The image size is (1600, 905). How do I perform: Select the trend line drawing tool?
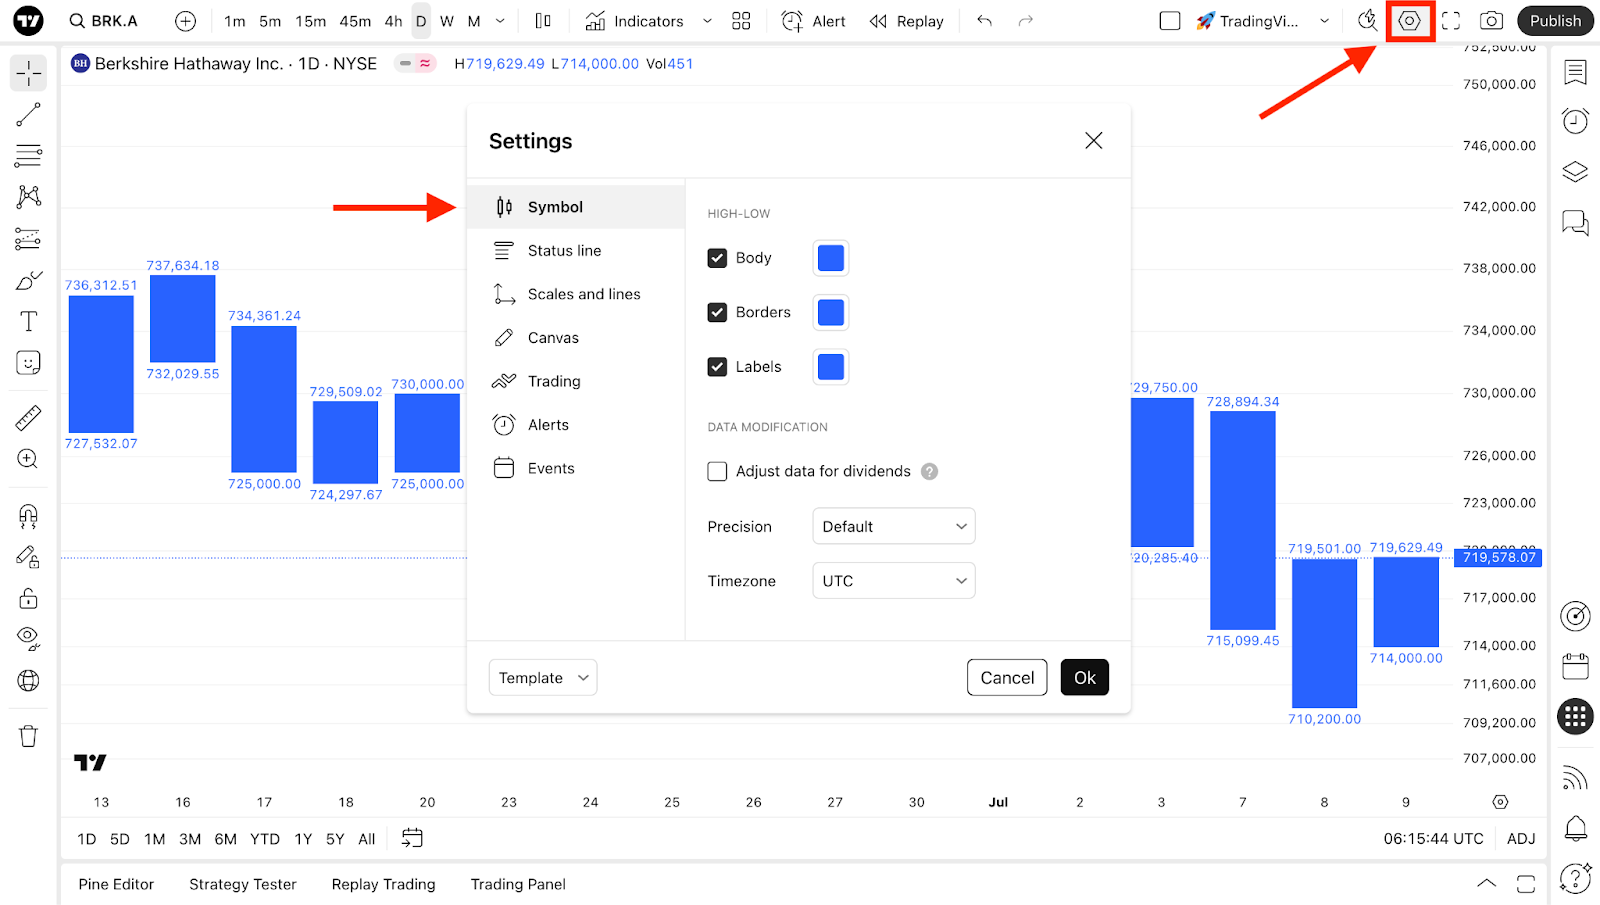tap(28, 115)
